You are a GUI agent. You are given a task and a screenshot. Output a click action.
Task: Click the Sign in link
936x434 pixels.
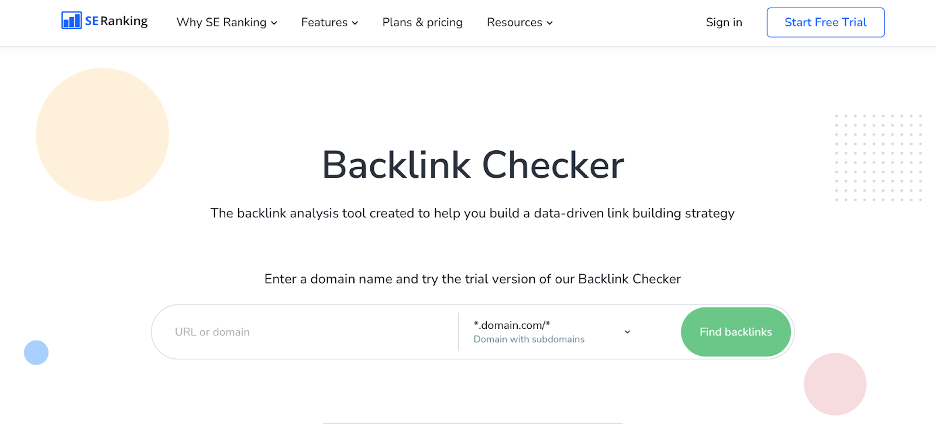tap(724, 22)
